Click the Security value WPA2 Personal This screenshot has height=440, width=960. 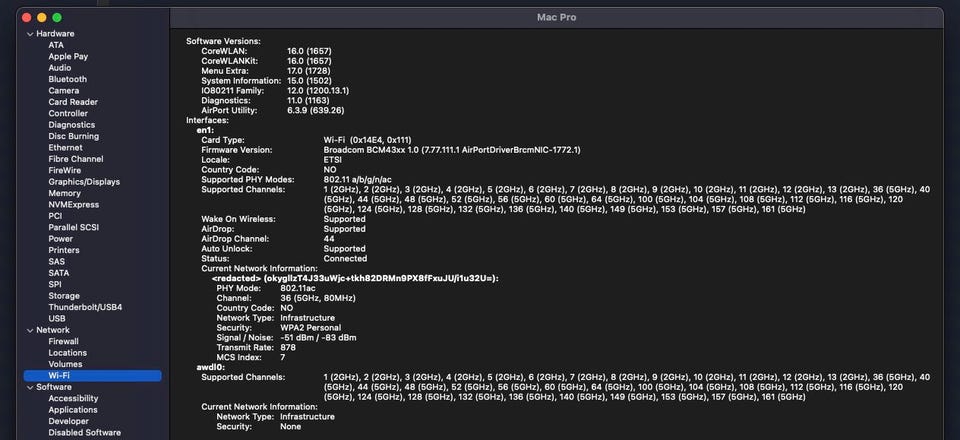tap(310, 327)
